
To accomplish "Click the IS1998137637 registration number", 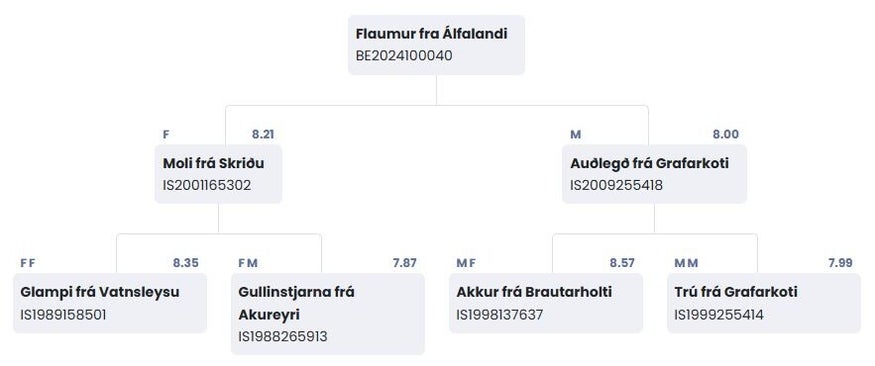I will pyautogui.click(x=499, y=315).
